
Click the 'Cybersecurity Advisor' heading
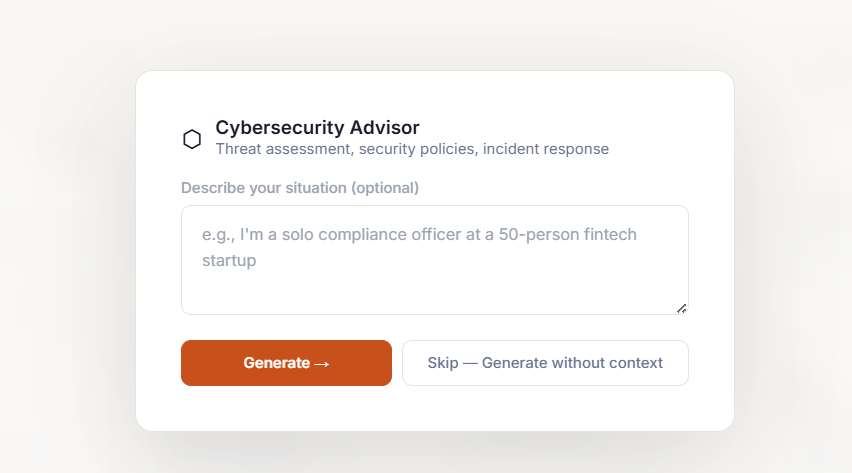(x=317, y=128)
